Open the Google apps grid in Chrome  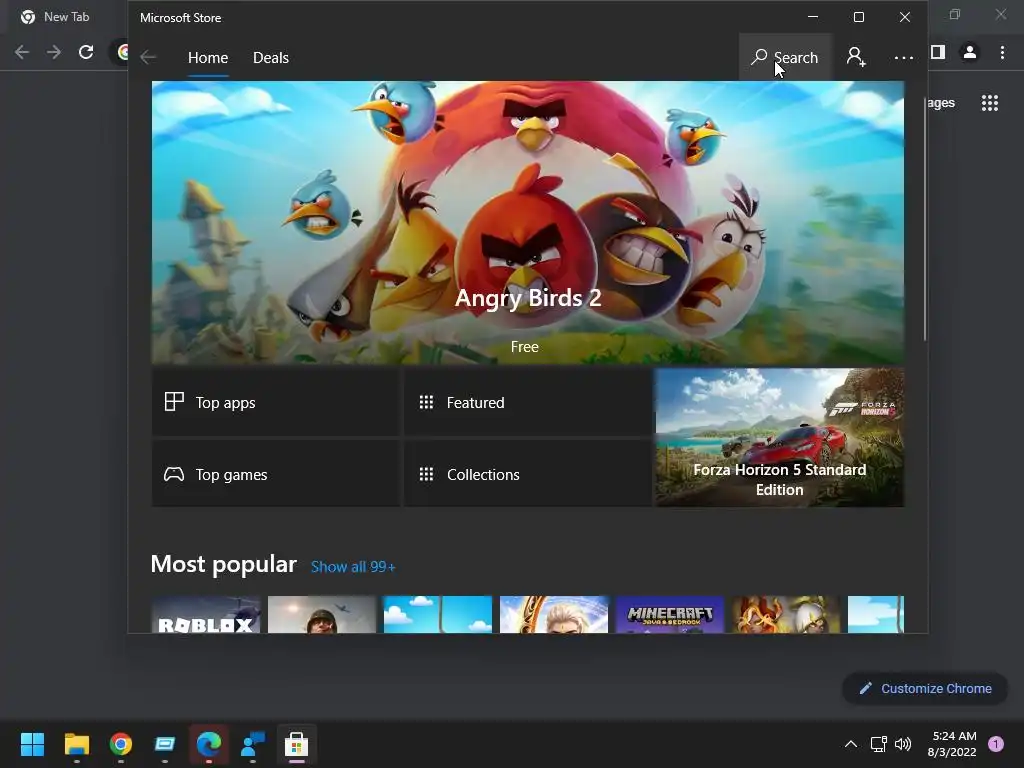point(989,103)
